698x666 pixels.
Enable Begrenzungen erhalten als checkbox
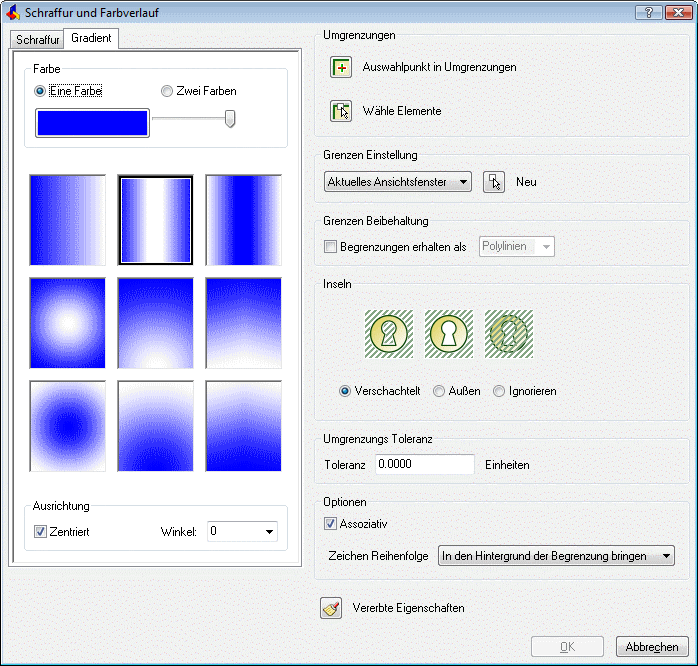click(x=330, y=247)
